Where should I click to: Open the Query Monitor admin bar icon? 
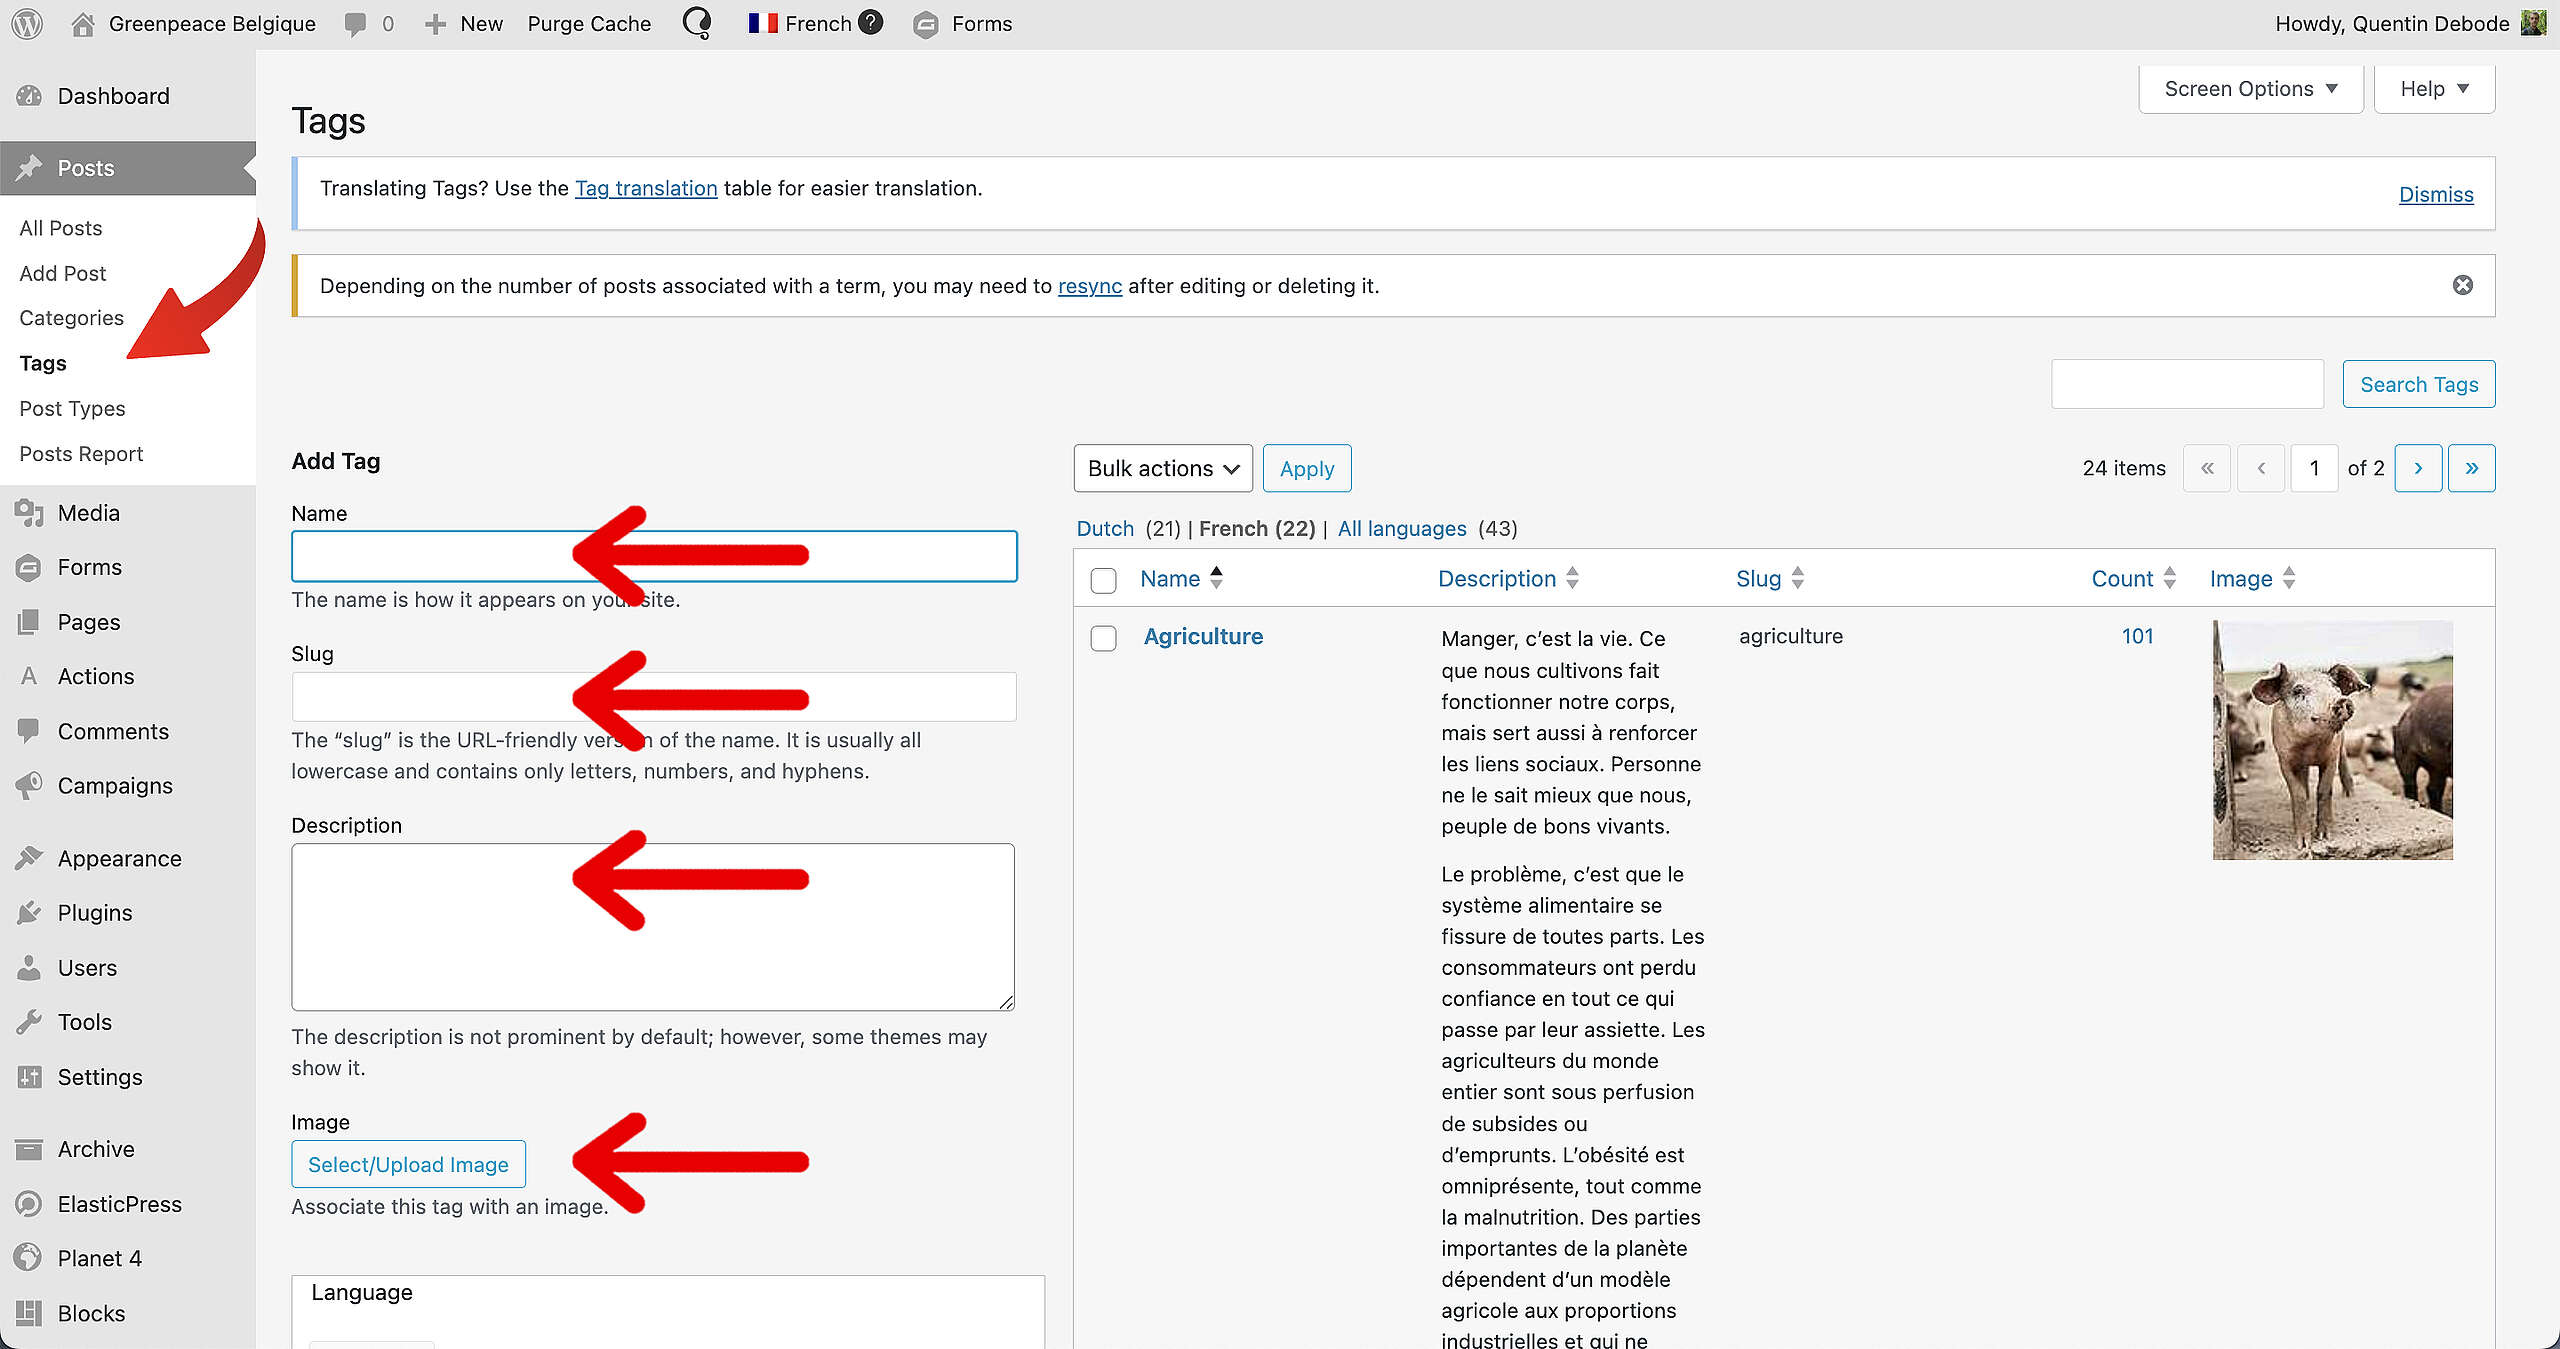tap(697, 23)
